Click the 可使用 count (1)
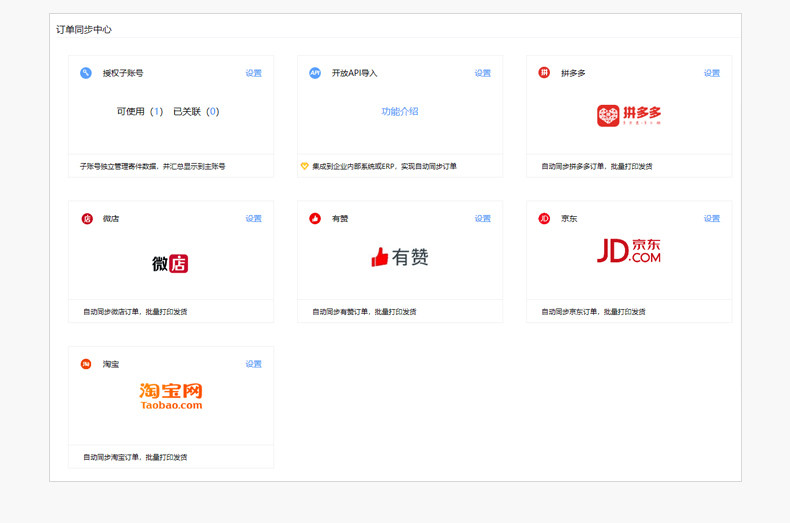This screenshot has width=790, height=523. point(157,111)
